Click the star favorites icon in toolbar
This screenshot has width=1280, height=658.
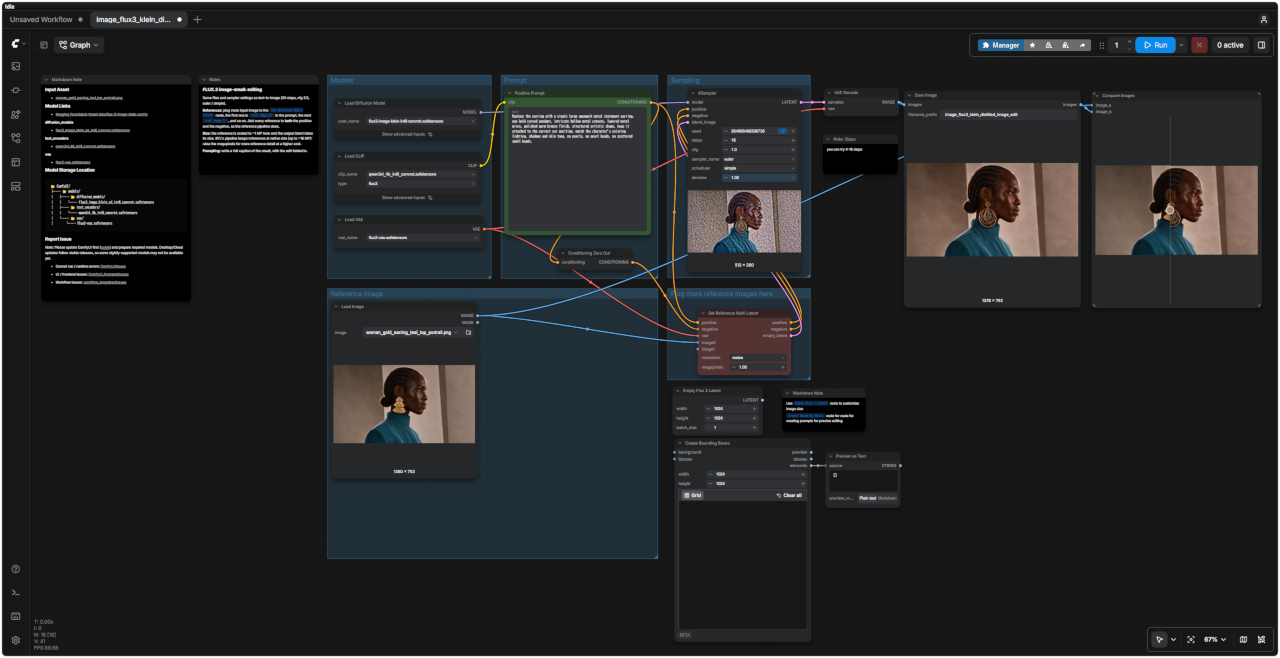(x=1033, y=45)
